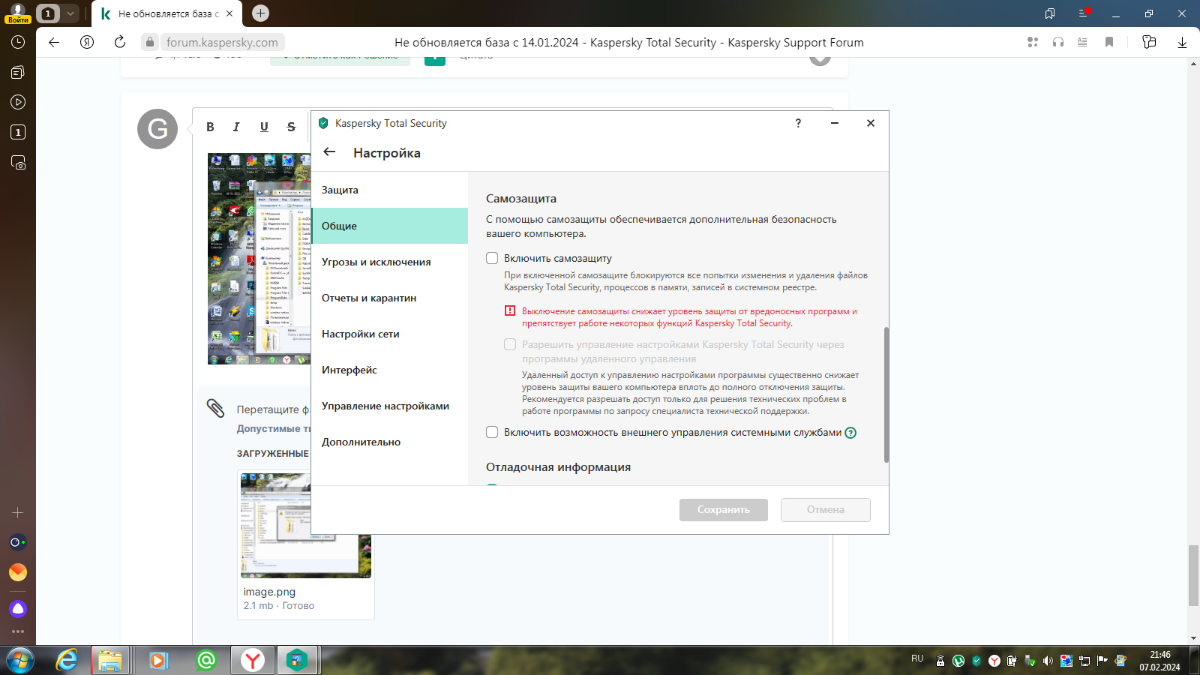
Task: Click 'Войти' browser profile button
Action: (16, 12)
